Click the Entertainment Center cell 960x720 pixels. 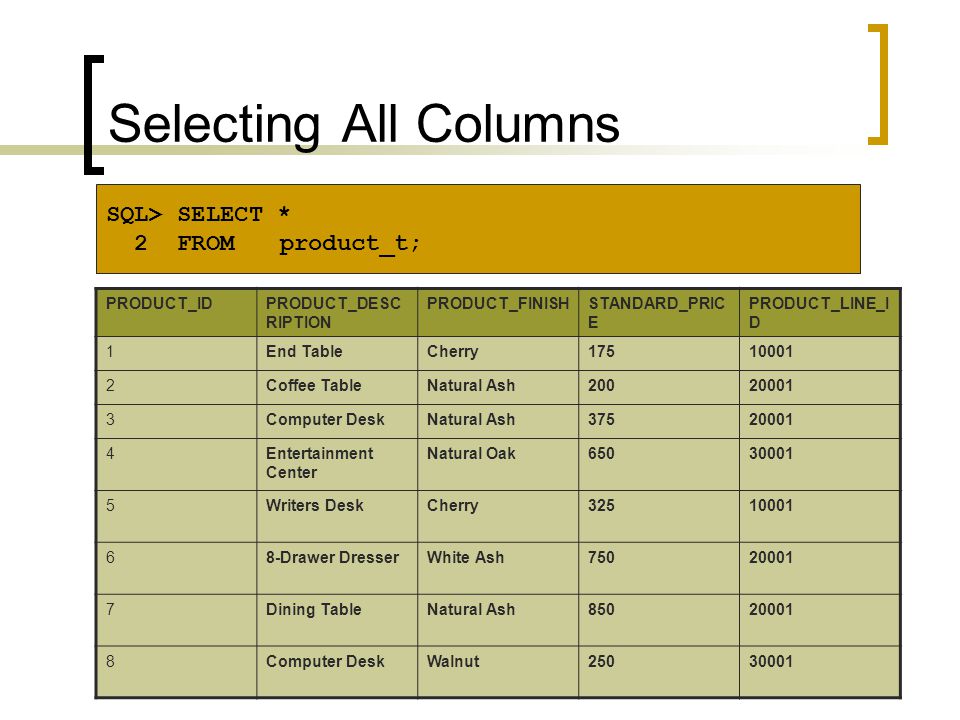pos(337,464)
